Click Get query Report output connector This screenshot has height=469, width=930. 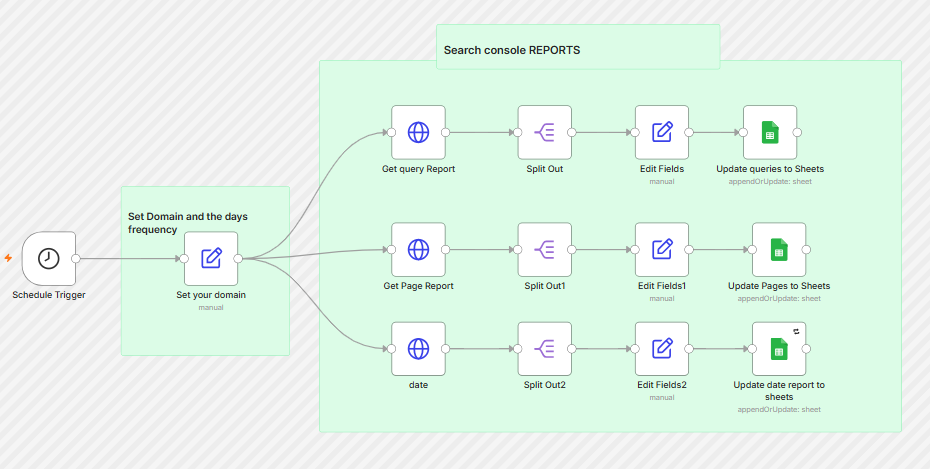point(445,132)
